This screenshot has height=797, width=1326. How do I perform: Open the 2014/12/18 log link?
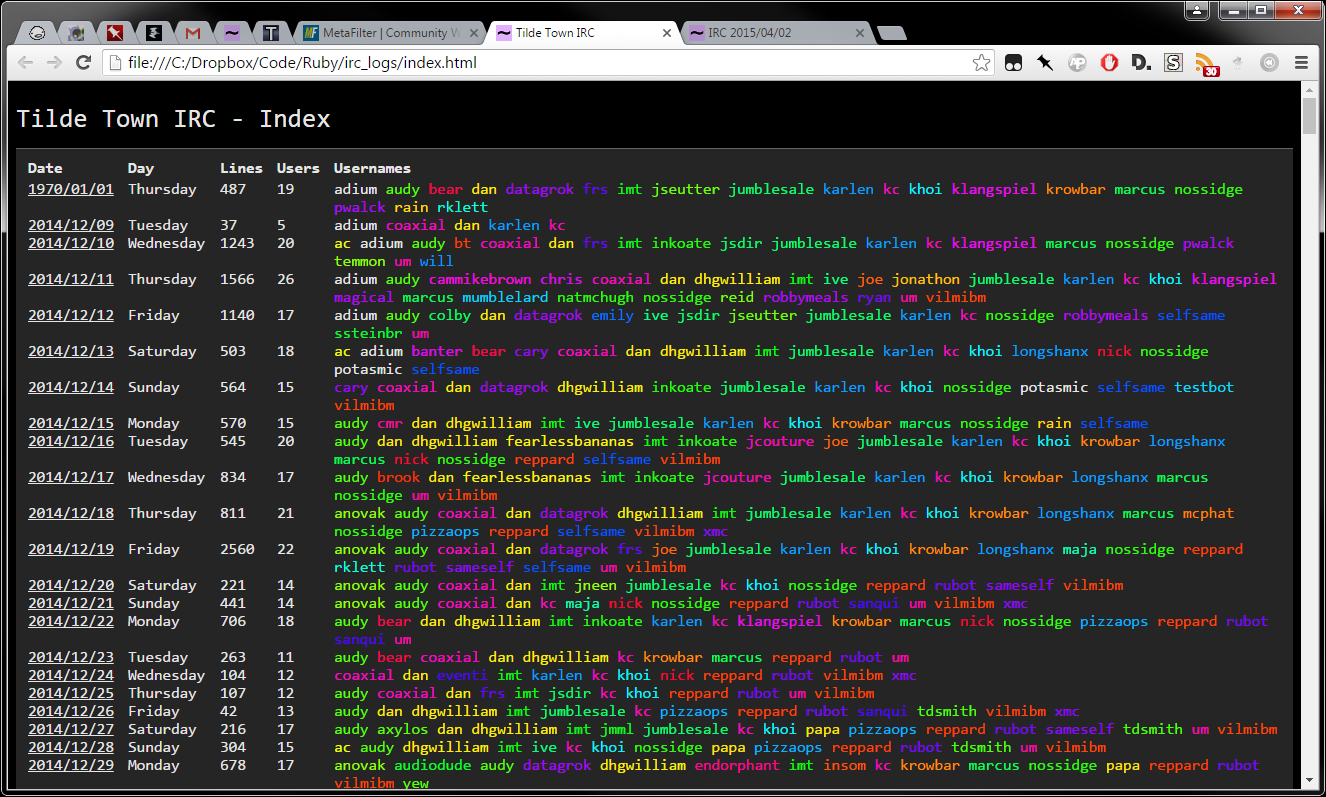[71, 513]
